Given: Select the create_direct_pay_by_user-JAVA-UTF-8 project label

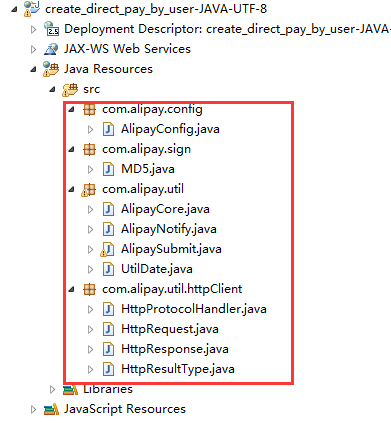Looking at the screenshot, I should click(156, 9).
